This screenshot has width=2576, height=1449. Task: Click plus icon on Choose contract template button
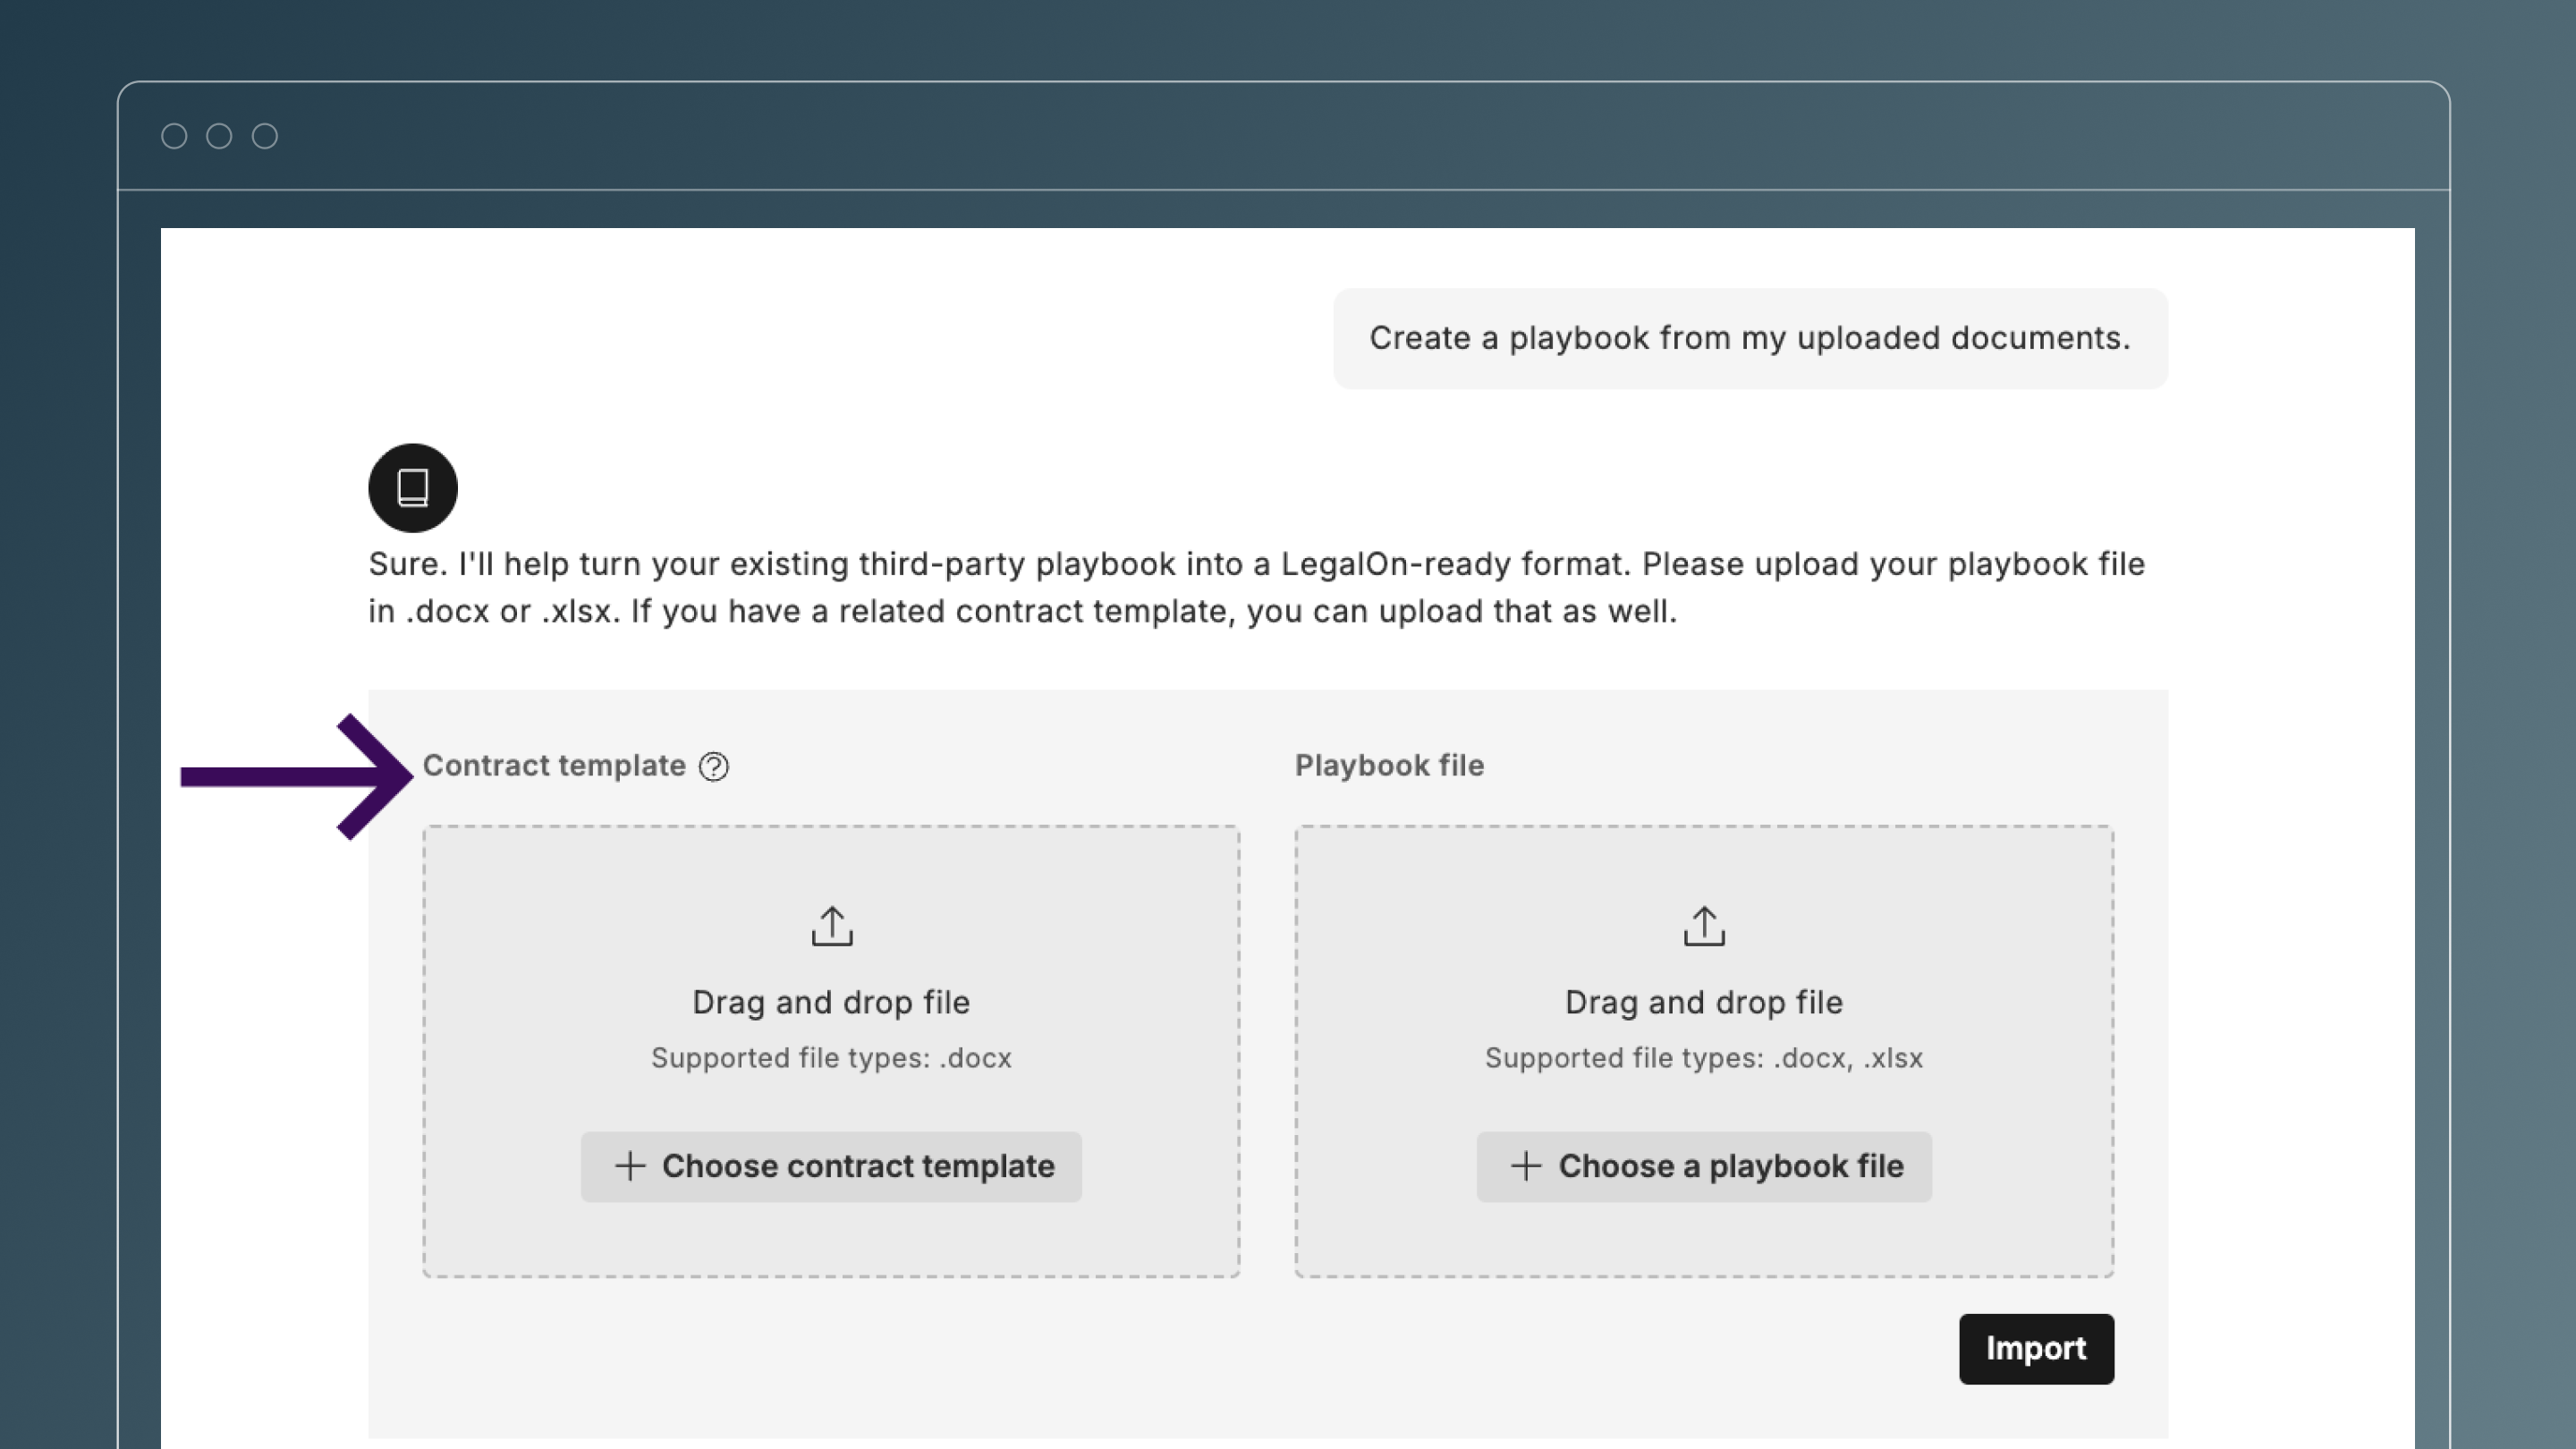coord(629,1166)
